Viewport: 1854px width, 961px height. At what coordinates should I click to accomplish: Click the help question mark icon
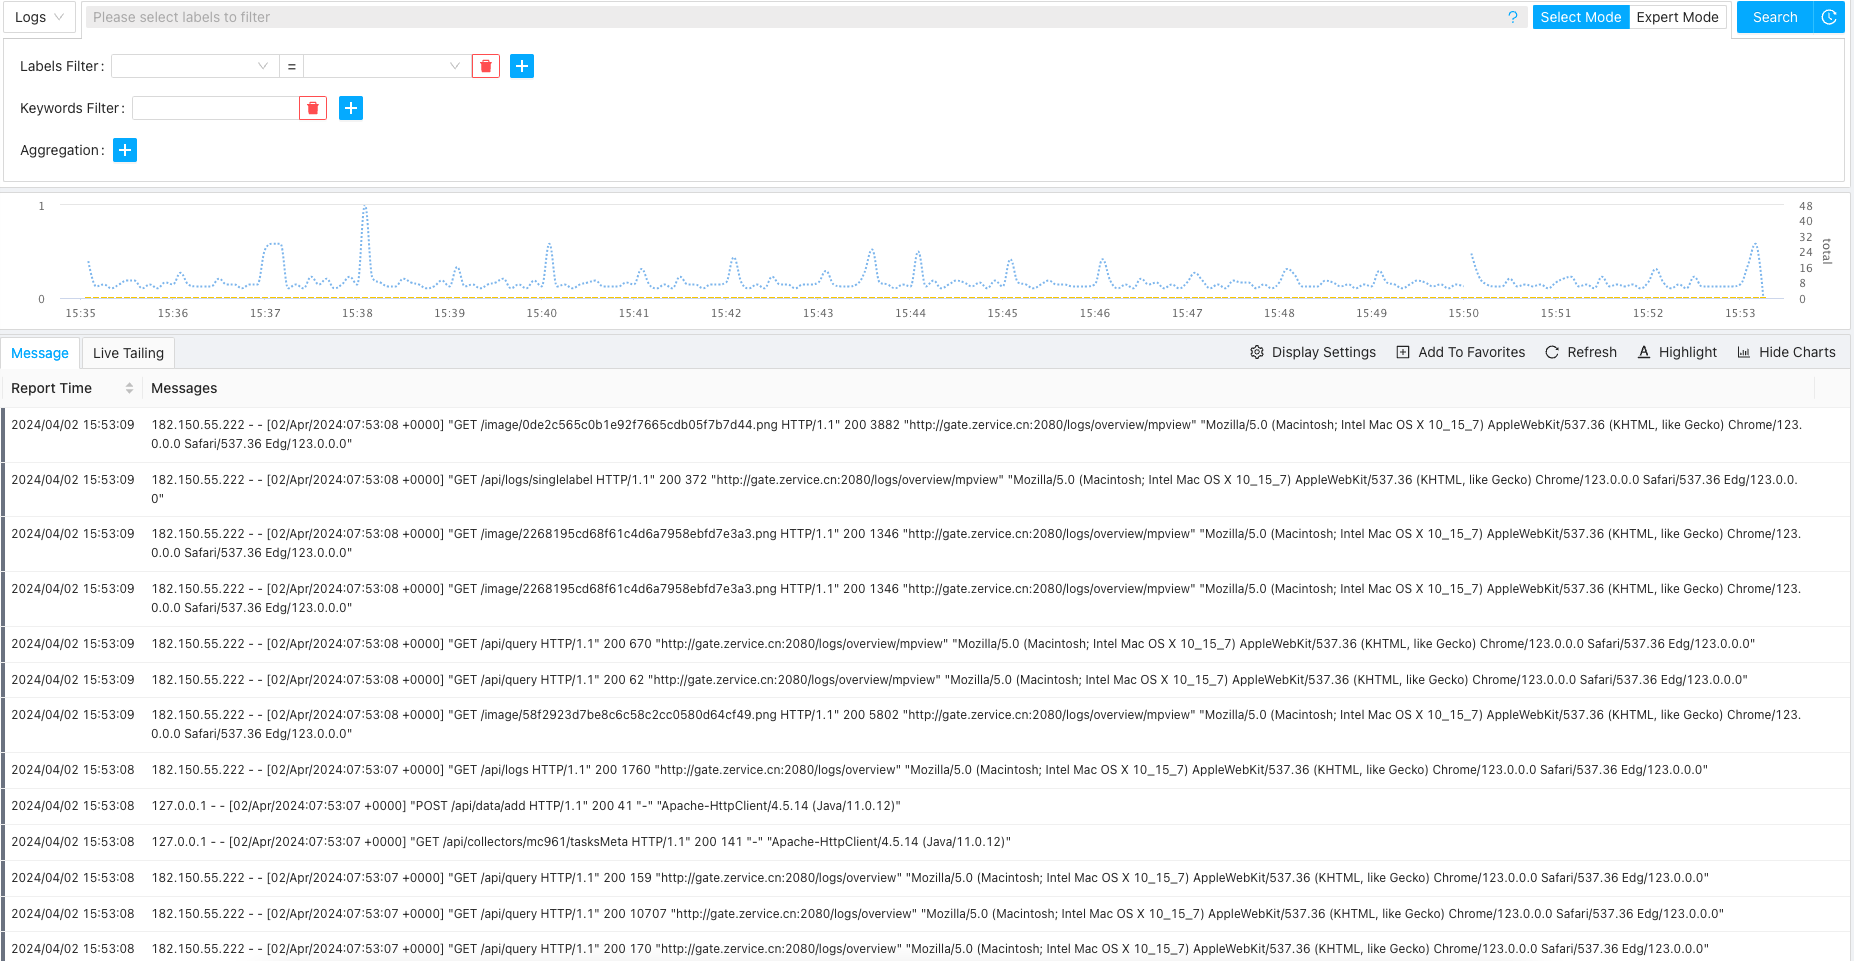(1512, 17)
